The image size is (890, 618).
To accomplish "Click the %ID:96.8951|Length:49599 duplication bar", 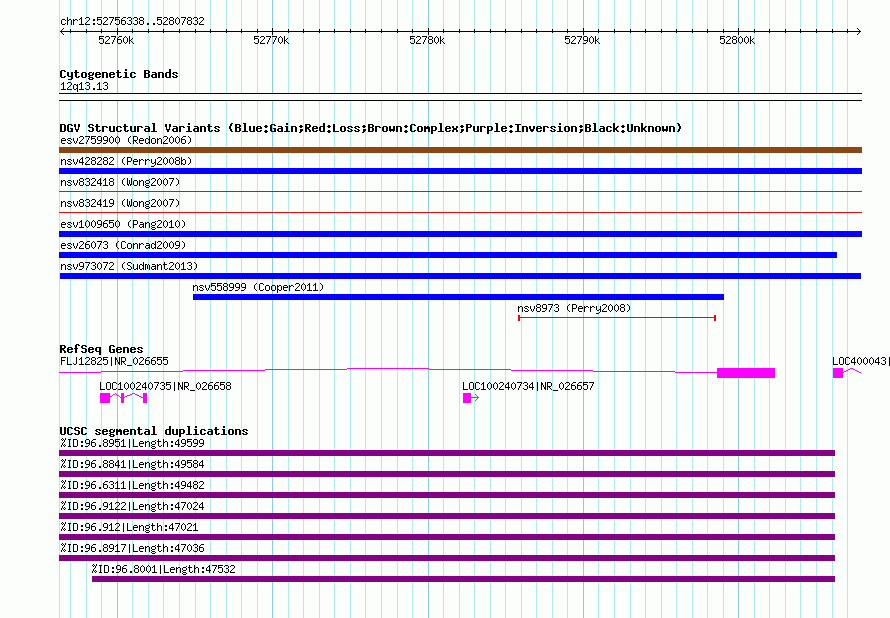I will [x=447, y=453].
